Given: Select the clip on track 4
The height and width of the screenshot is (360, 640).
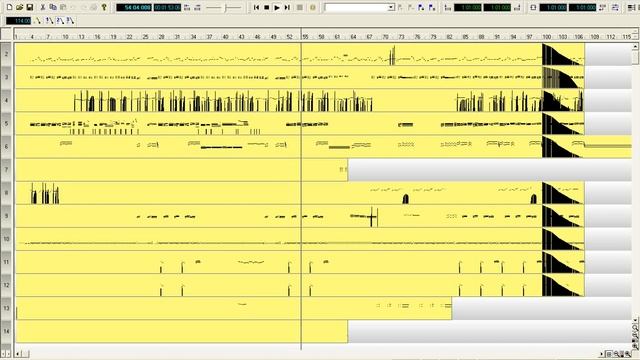Looking at the screenshot, I should (x=300, y=100).
